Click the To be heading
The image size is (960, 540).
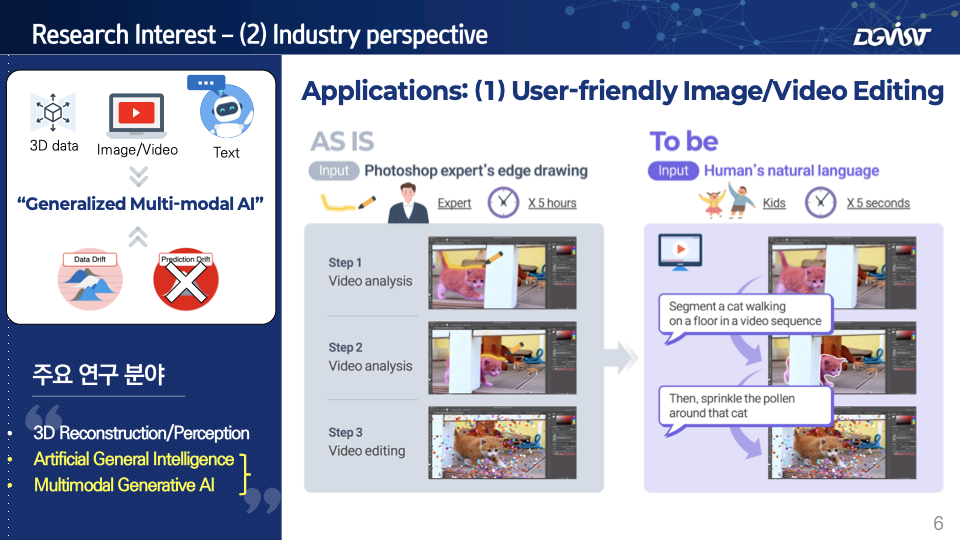point(684,141)
